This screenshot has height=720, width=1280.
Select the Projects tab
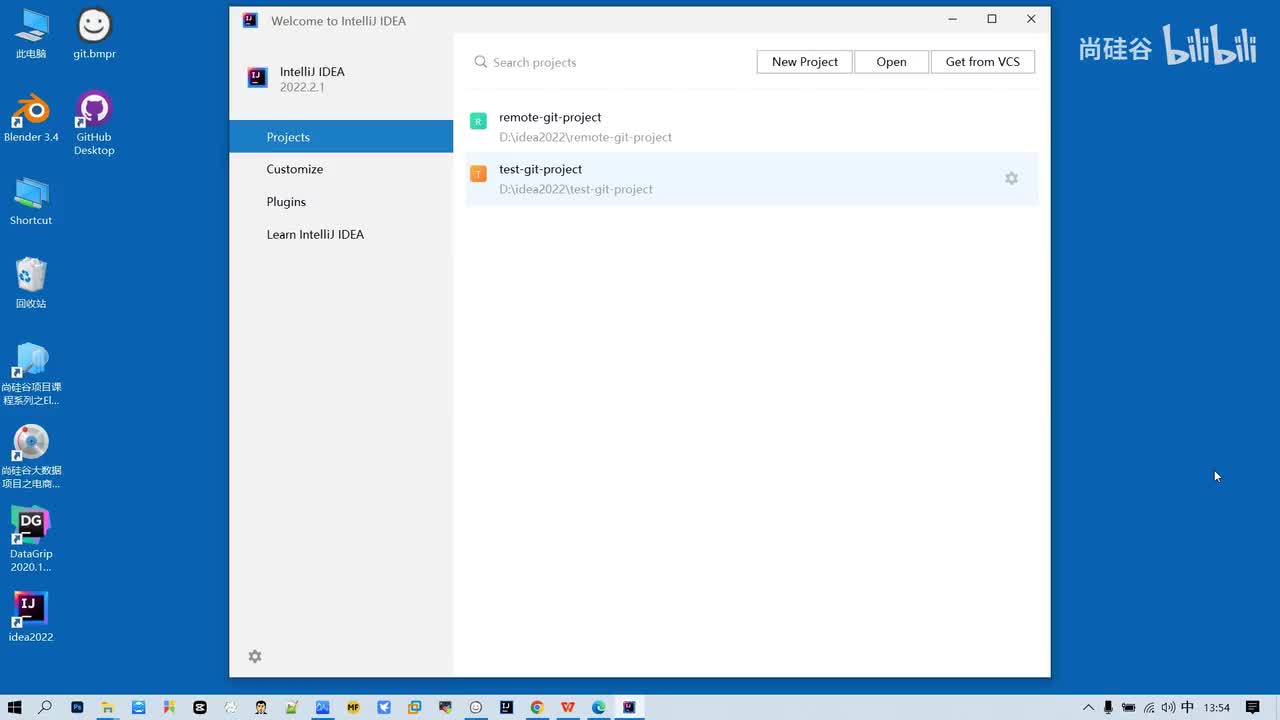coord(341,137)
